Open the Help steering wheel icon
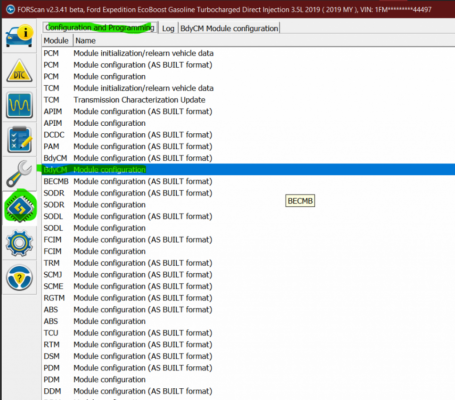 point(19,277)
